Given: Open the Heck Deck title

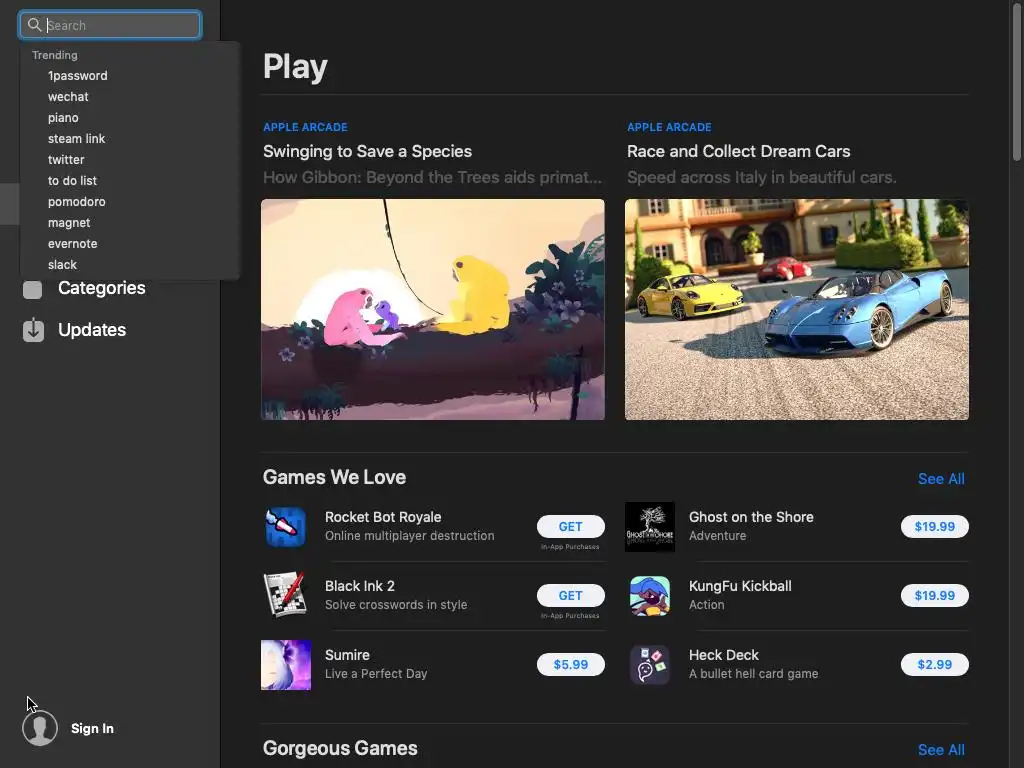Looking at the screenshot, I should click(x=724, y=655).
